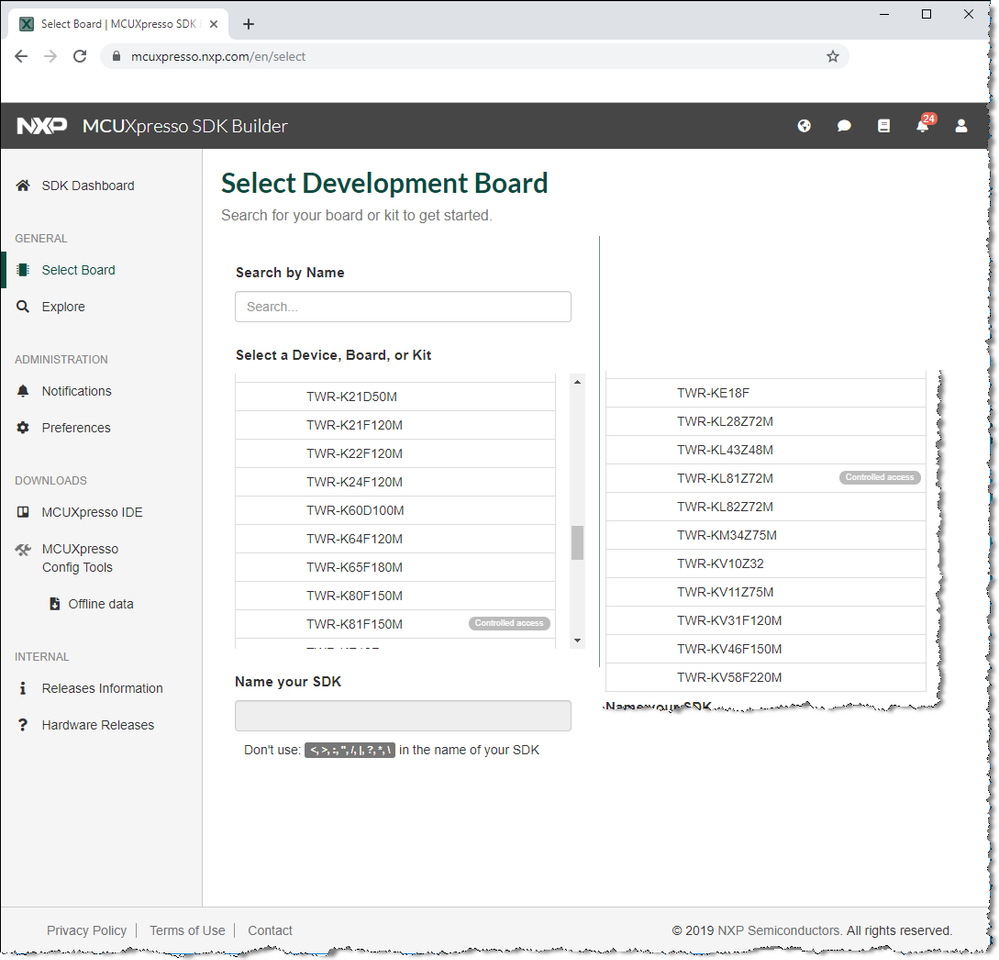Select TWR-K60D100M board

395,511
